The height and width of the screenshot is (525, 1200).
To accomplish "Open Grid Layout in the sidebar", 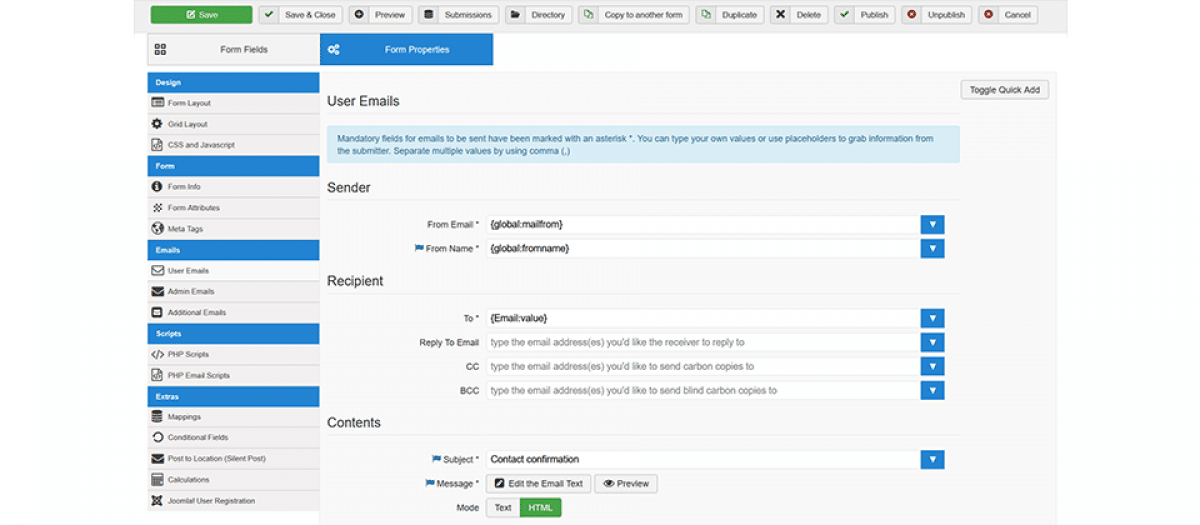I will pyautogui.click(x=233, y=124).
